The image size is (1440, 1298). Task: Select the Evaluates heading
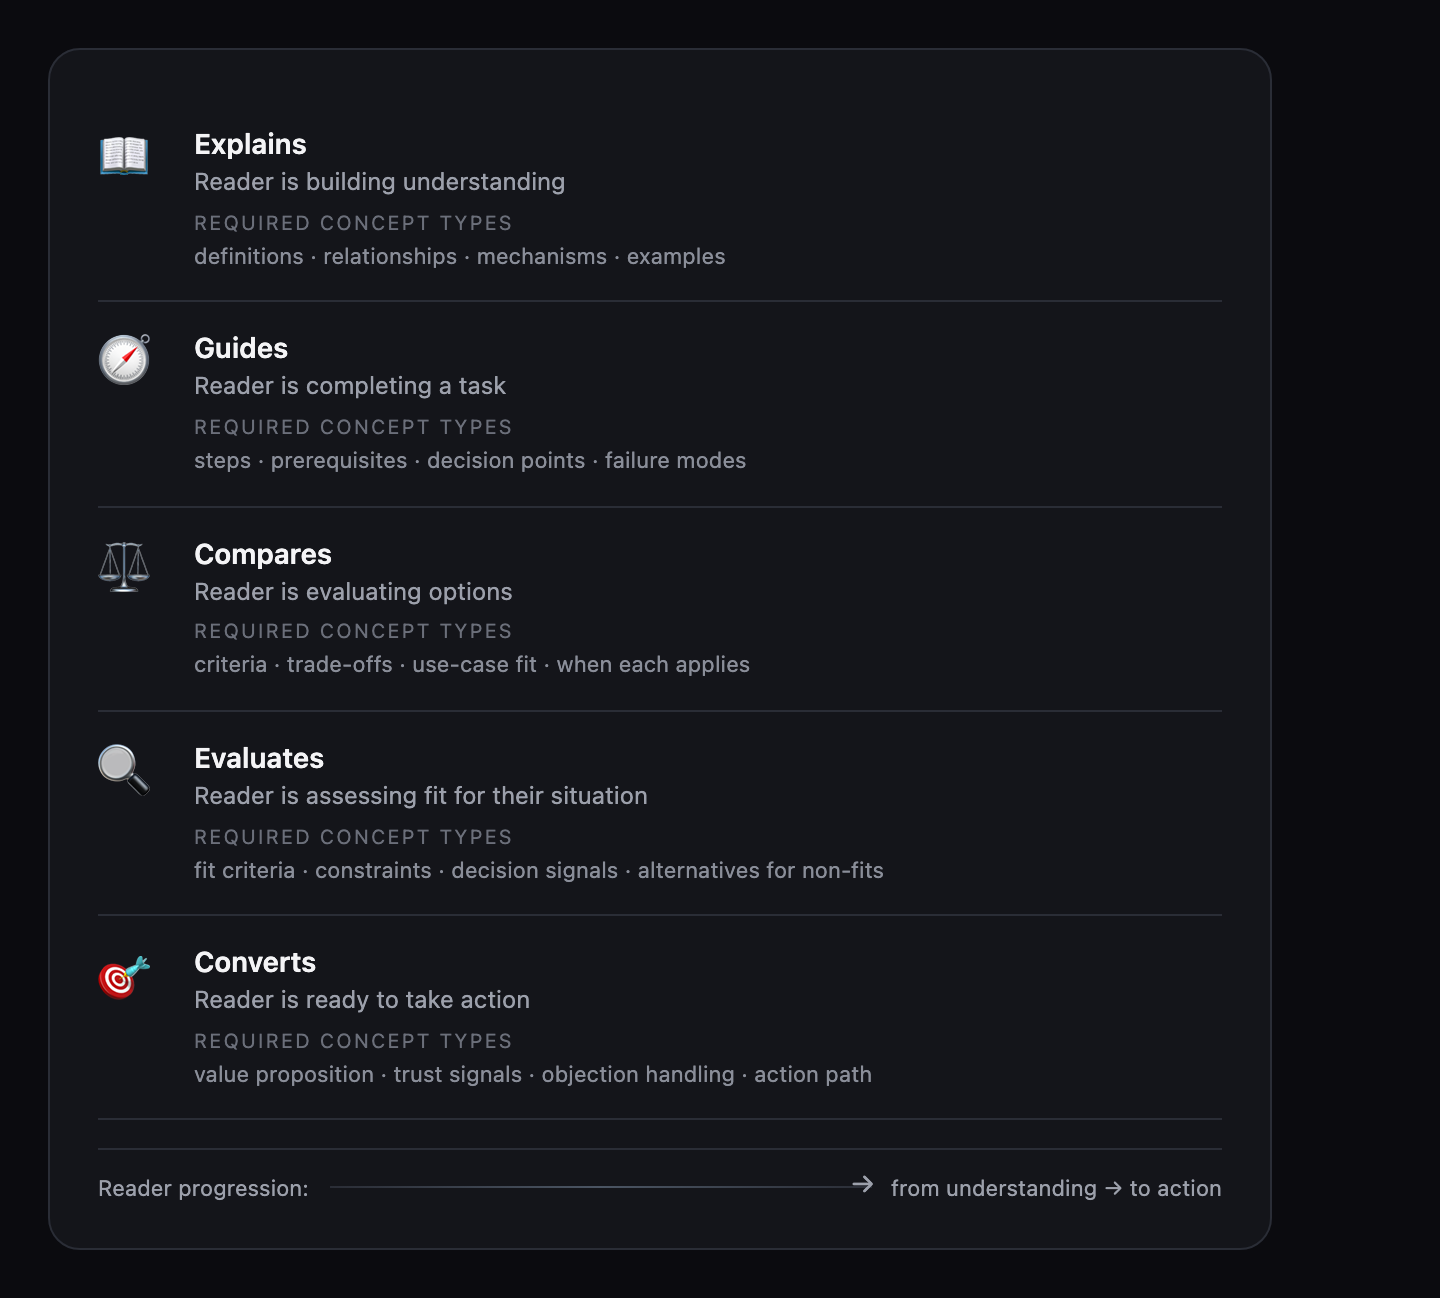pyautogui.click(x=259, y=759)
